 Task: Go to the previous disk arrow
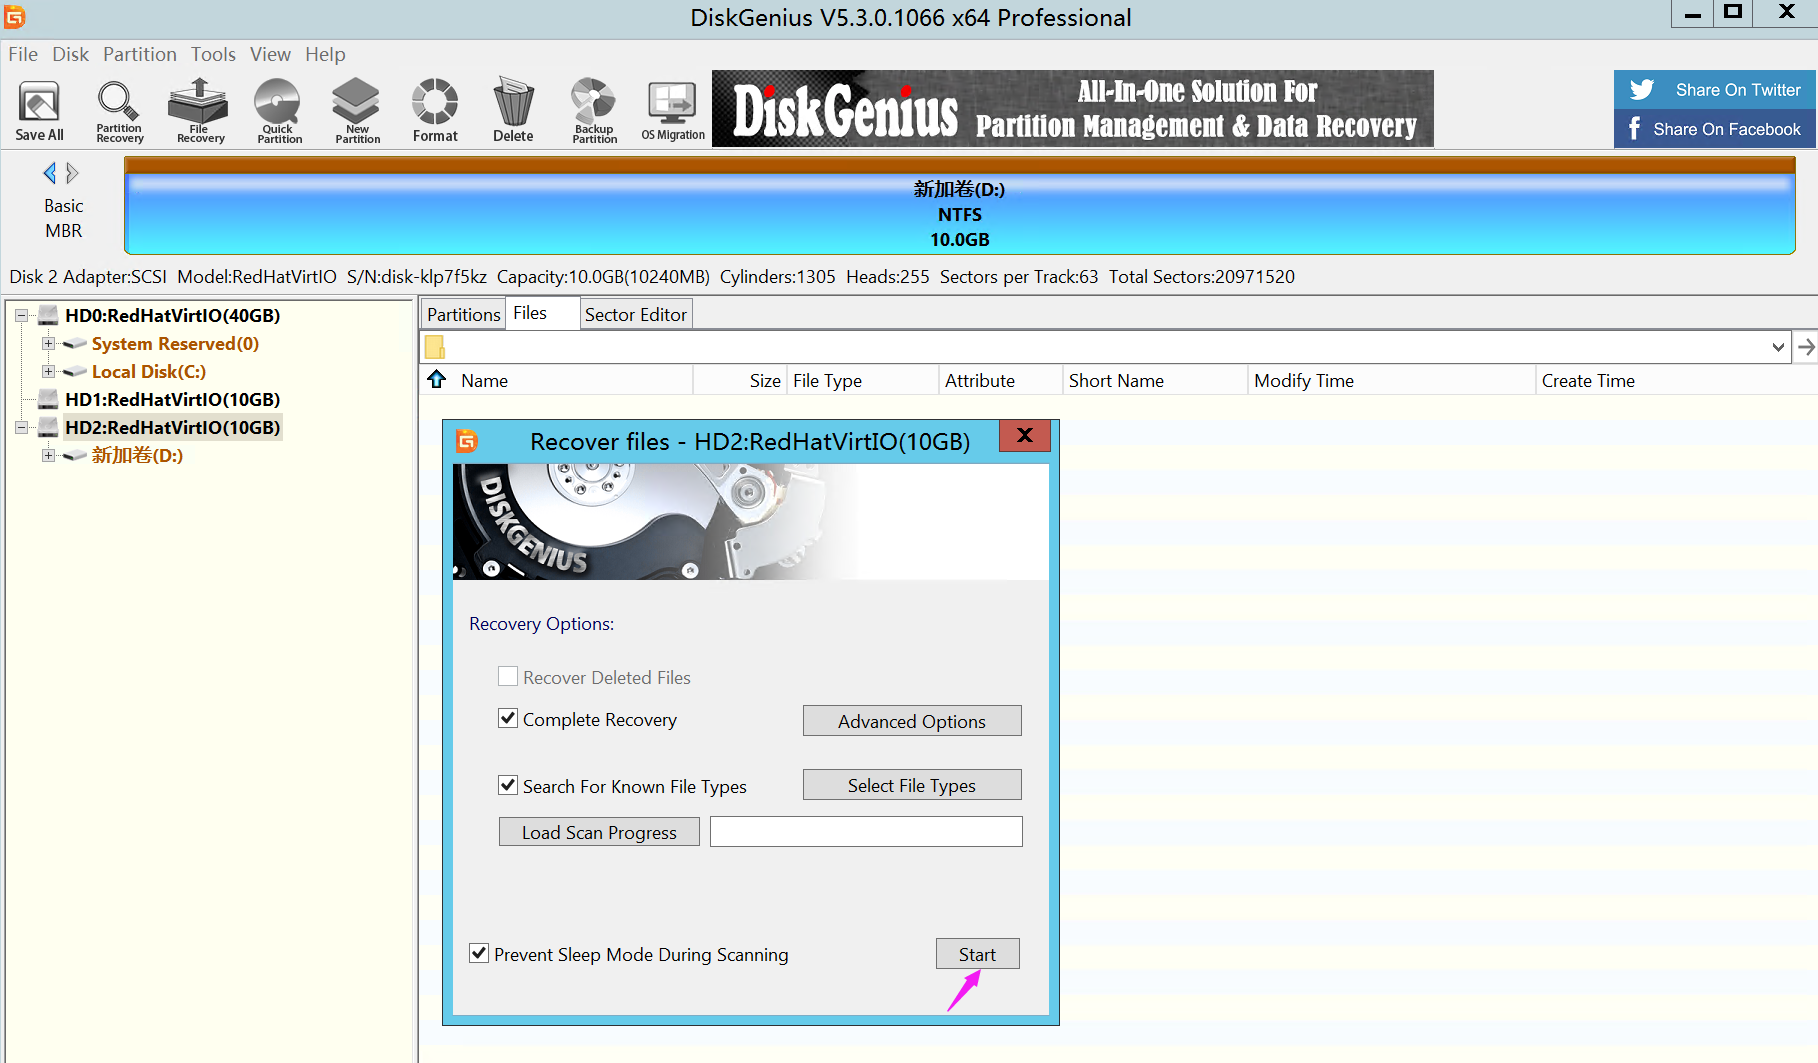(x=50, y=173)
